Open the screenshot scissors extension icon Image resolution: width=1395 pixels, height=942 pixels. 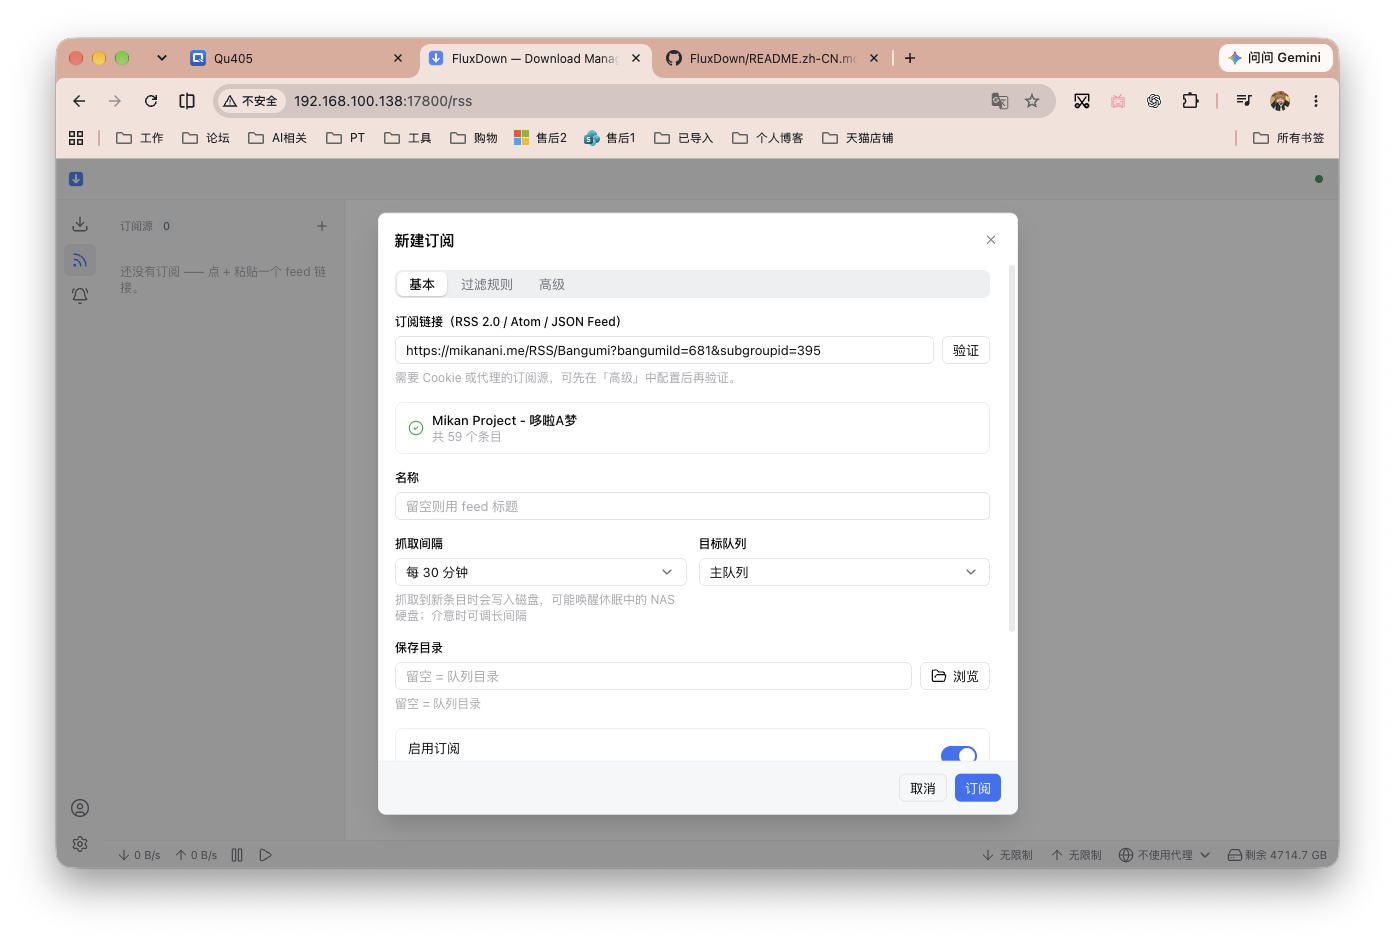[1082, 101]
